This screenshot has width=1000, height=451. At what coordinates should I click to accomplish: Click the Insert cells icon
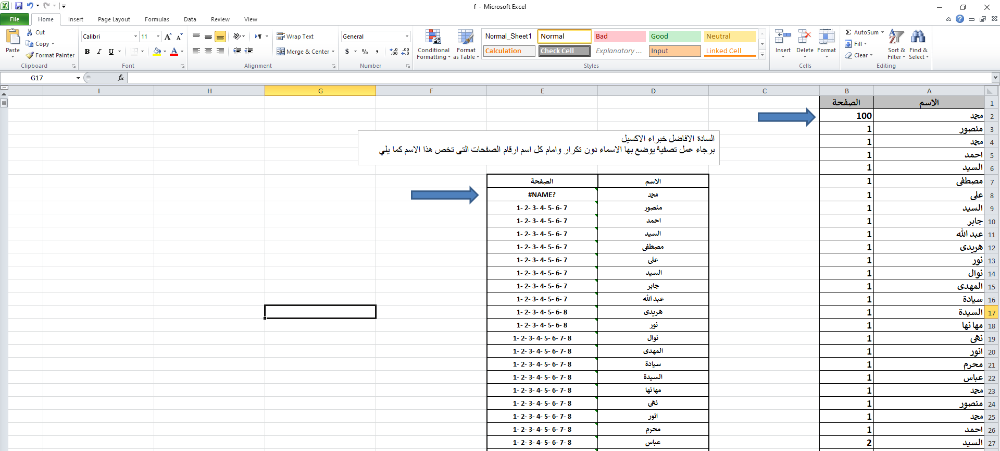[782, 43]
